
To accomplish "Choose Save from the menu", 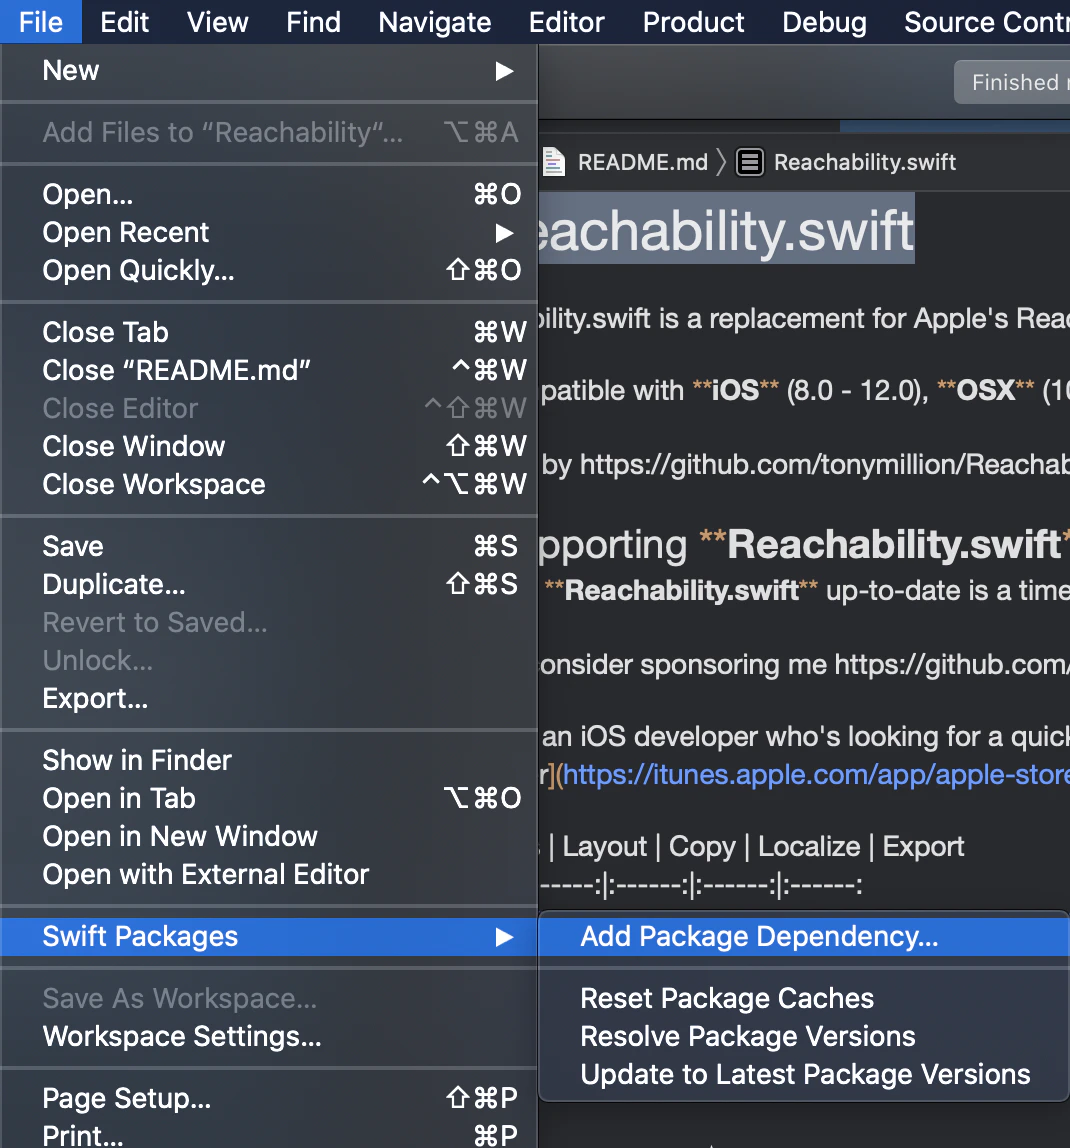I will (x=269, y=546).
